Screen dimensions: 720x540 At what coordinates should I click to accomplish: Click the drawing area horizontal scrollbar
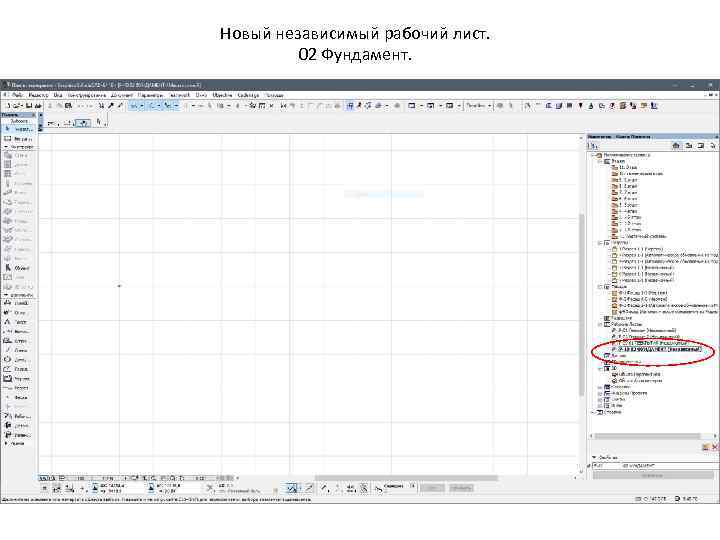[x=406, y=478]
